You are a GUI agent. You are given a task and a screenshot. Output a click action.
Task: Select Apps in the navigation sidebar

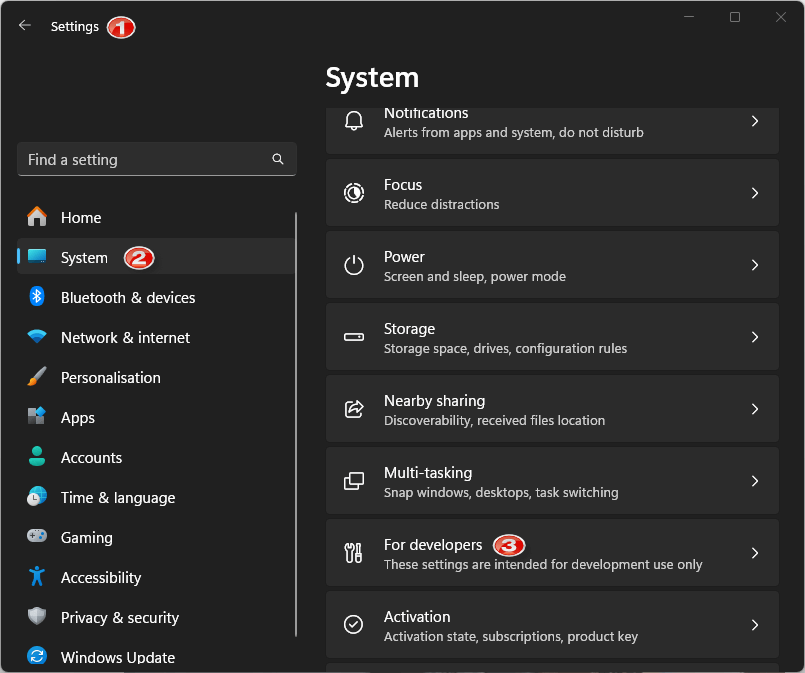pyautogui.click(x=78, y=417)
